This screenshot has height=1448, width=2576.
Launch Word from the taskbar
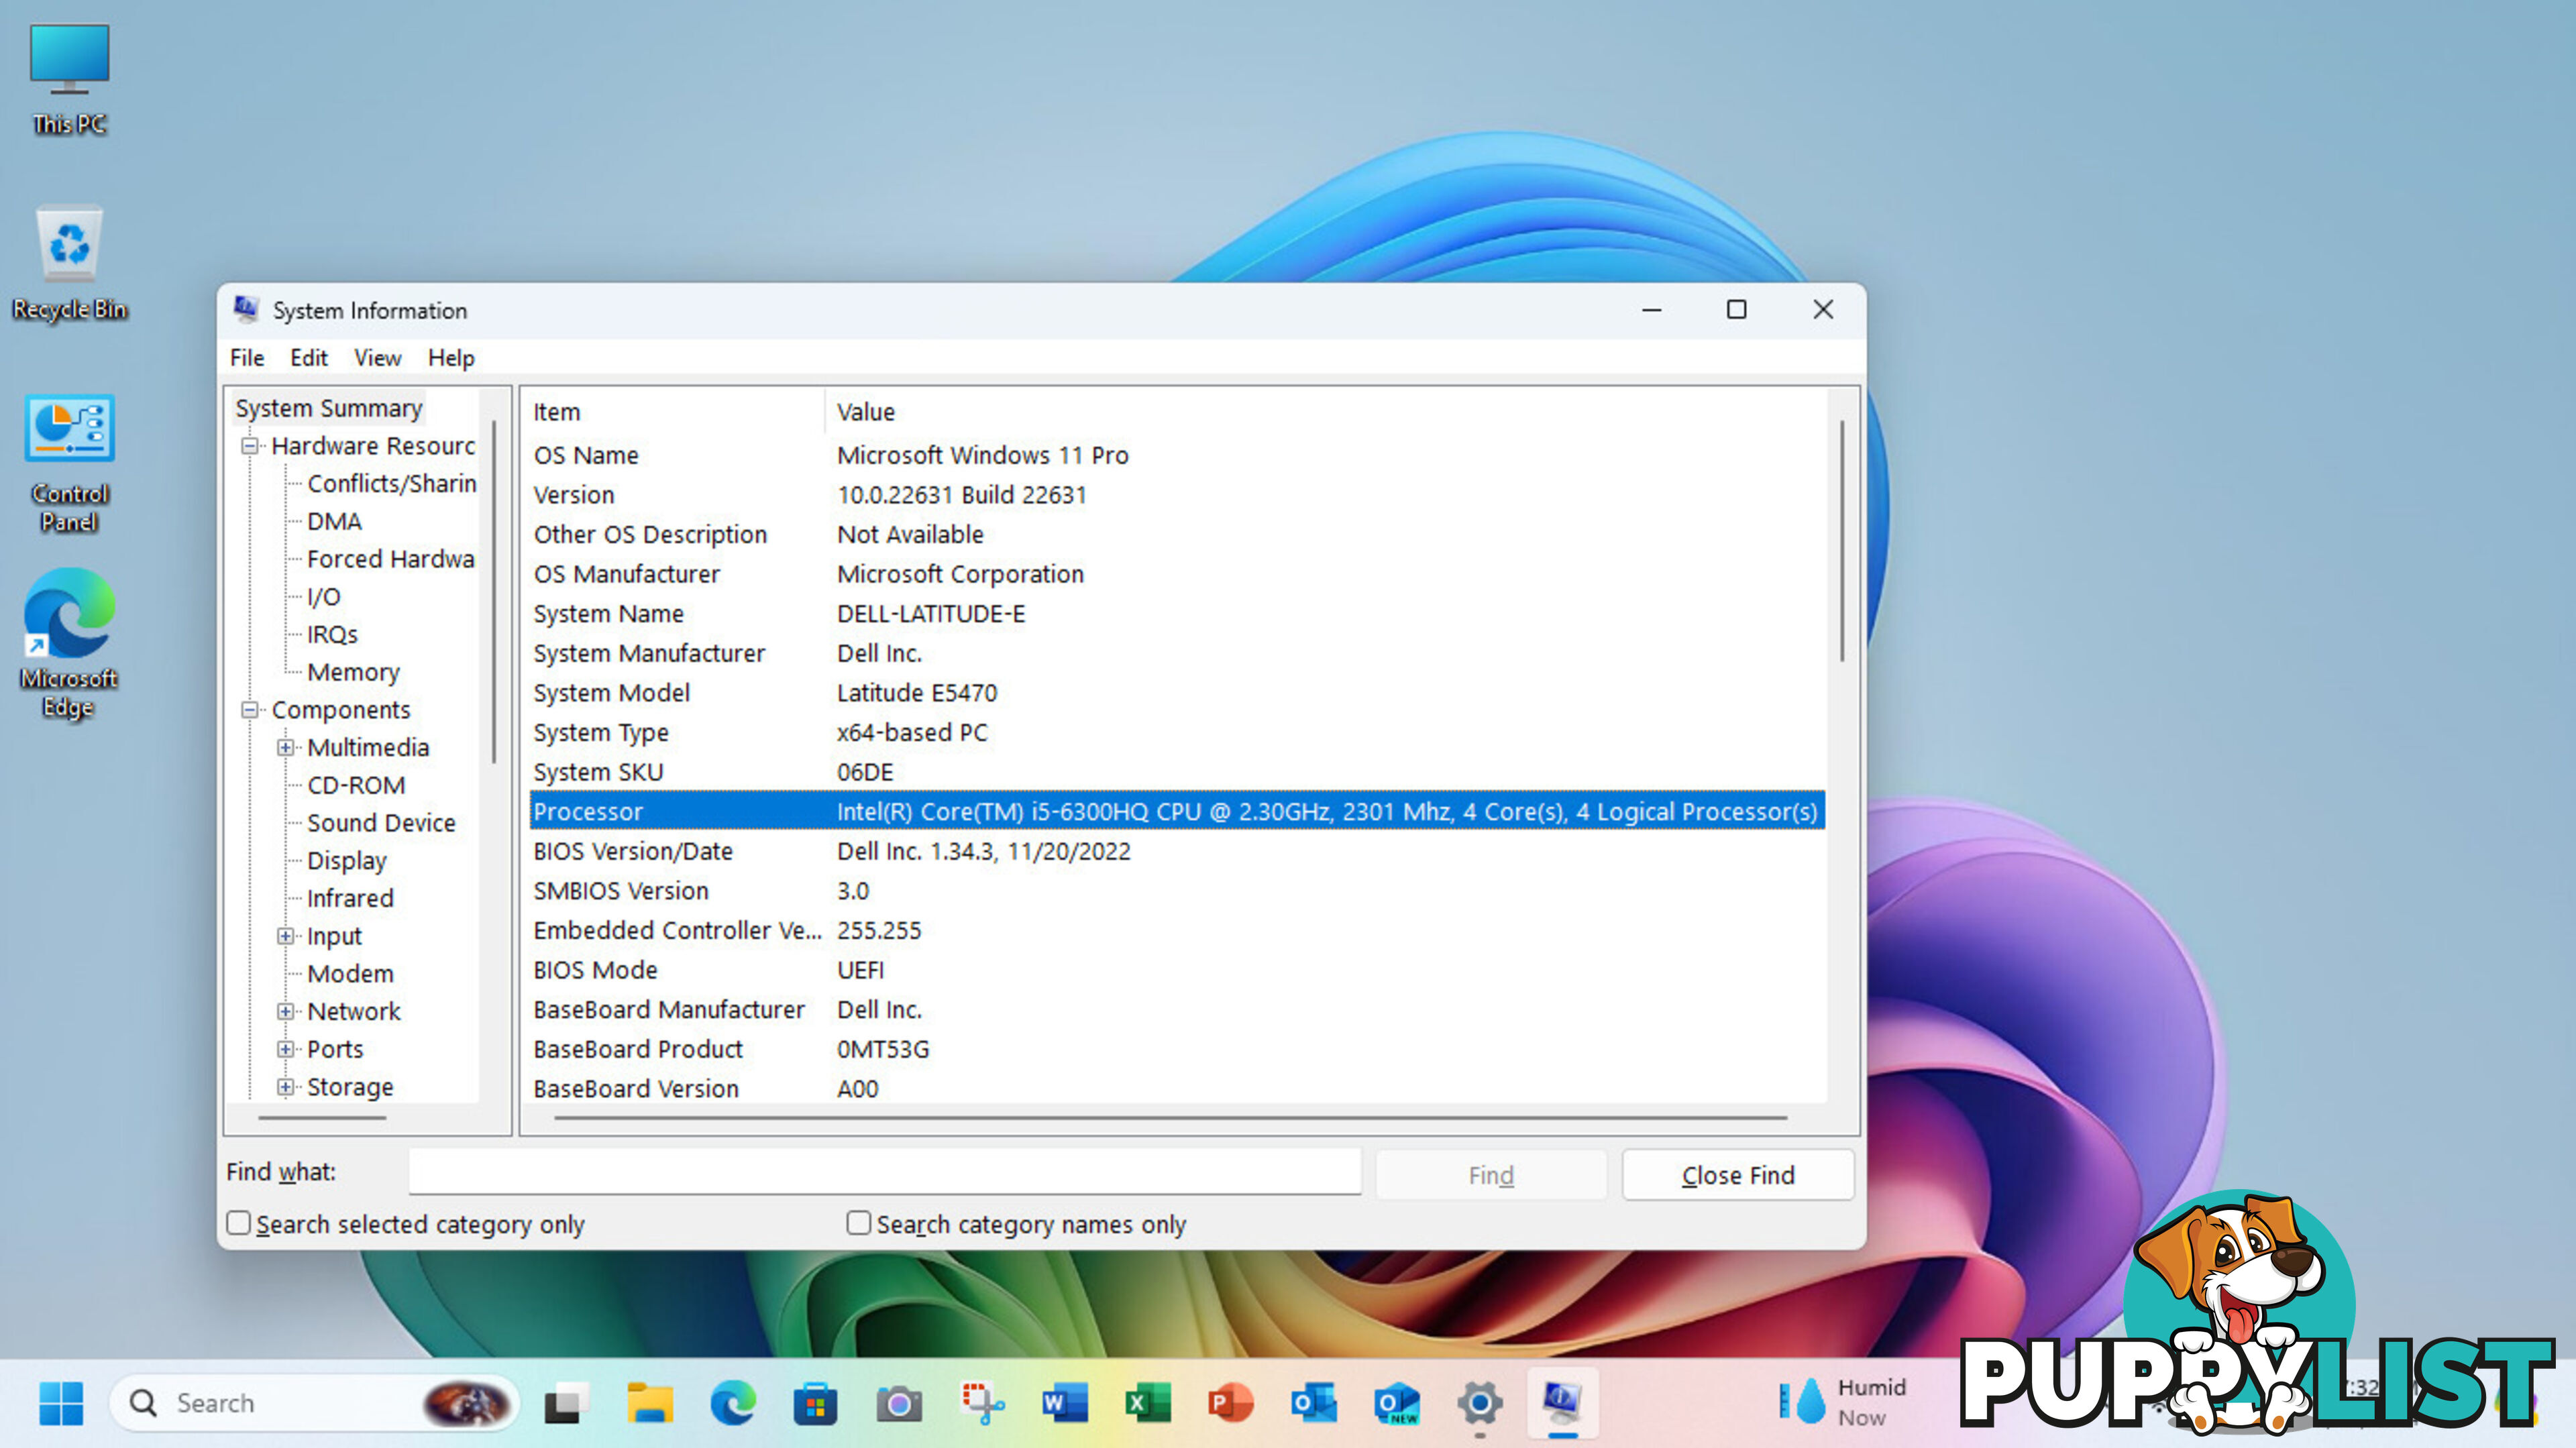(x=1064, y=1404)
